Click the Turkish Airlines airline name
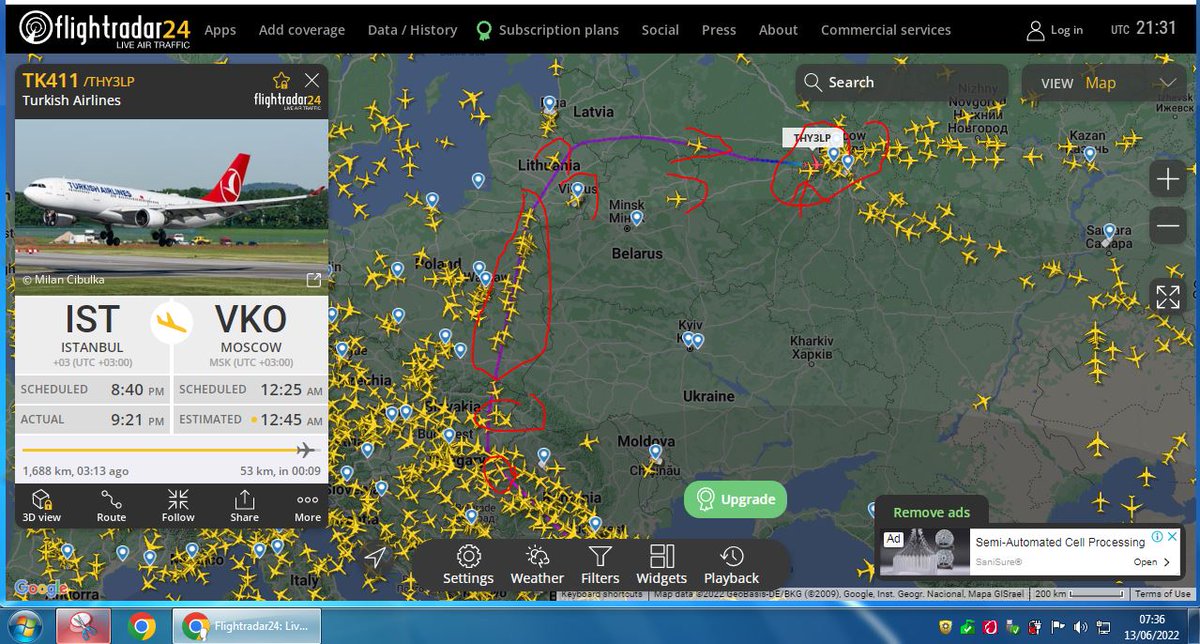Screen dimensions: 1200x644 point(71,100)
